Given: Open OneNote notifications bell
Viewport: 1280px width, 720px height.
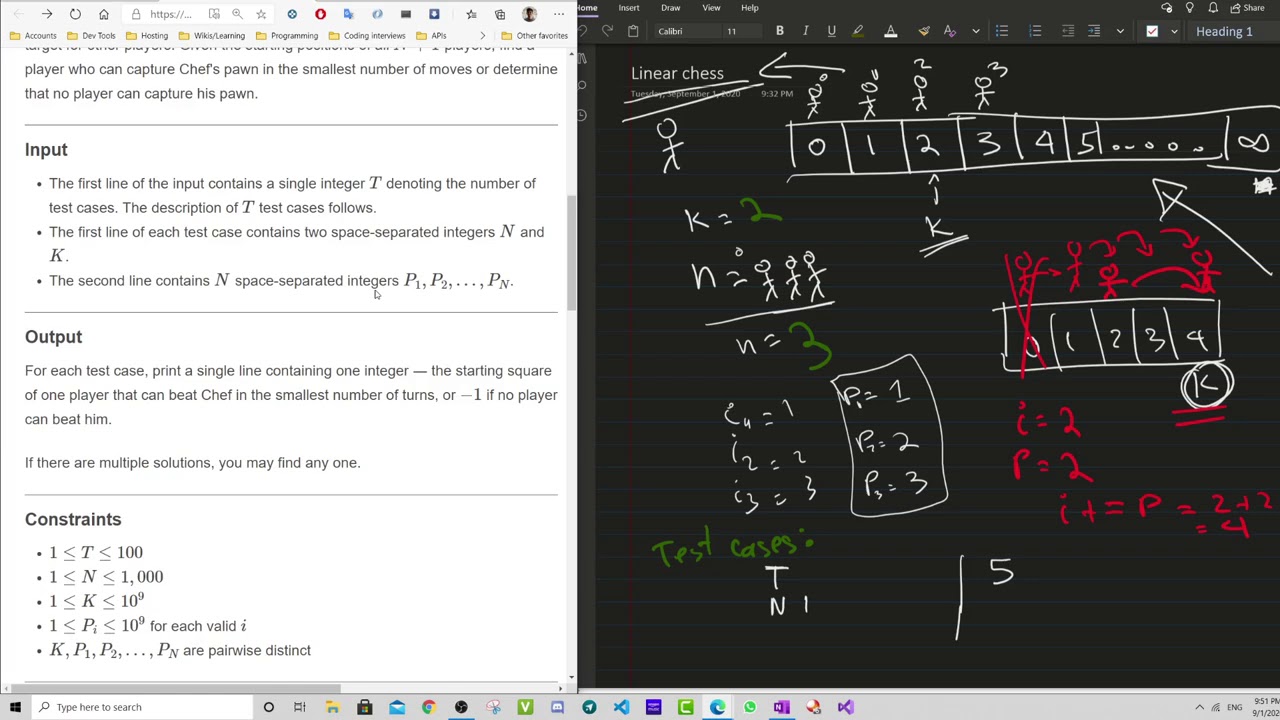Looking at the screenshot, I should click(1212, 8).
